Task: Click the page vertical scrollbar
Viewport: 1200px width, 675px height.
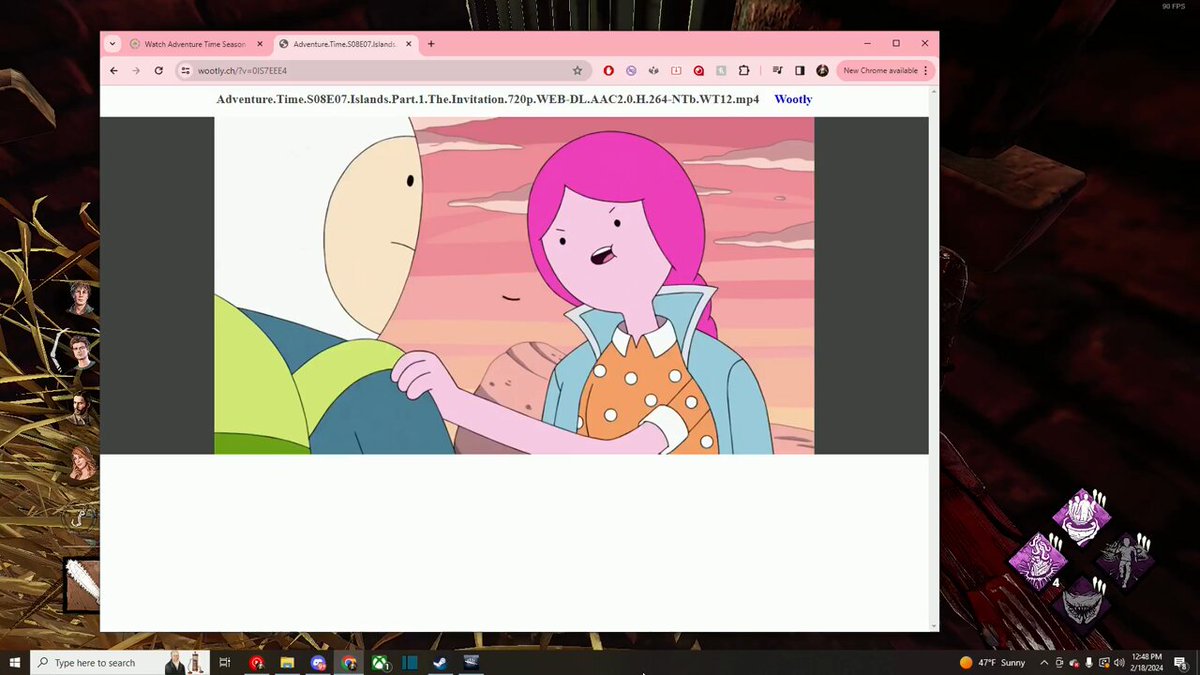Action: tap(934, 358)
